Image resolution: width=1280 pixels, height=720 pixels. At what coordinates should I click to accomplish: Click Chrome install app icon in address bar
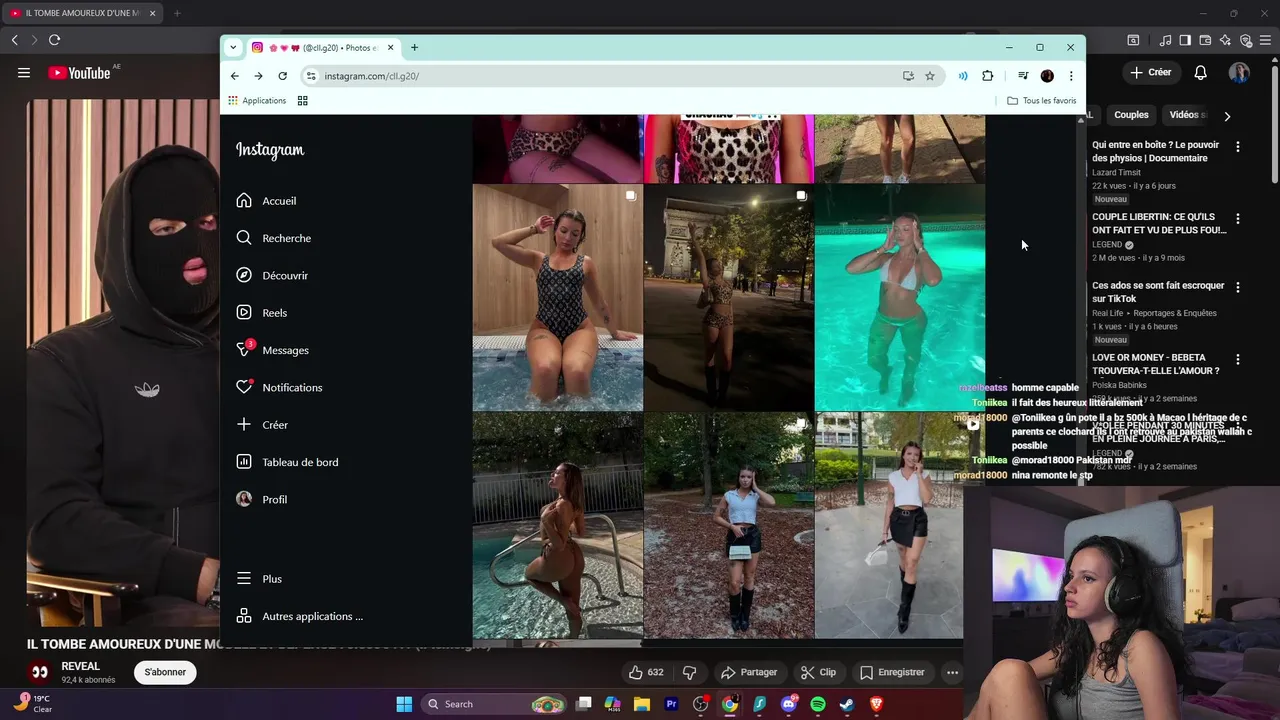click(x=908, y=76)
